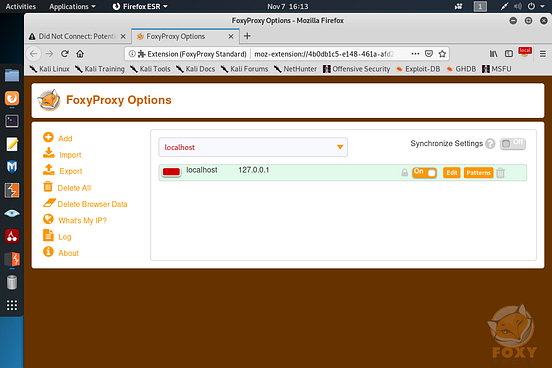
Task: Open page actions three-dot menu
Action: point(415,54)
